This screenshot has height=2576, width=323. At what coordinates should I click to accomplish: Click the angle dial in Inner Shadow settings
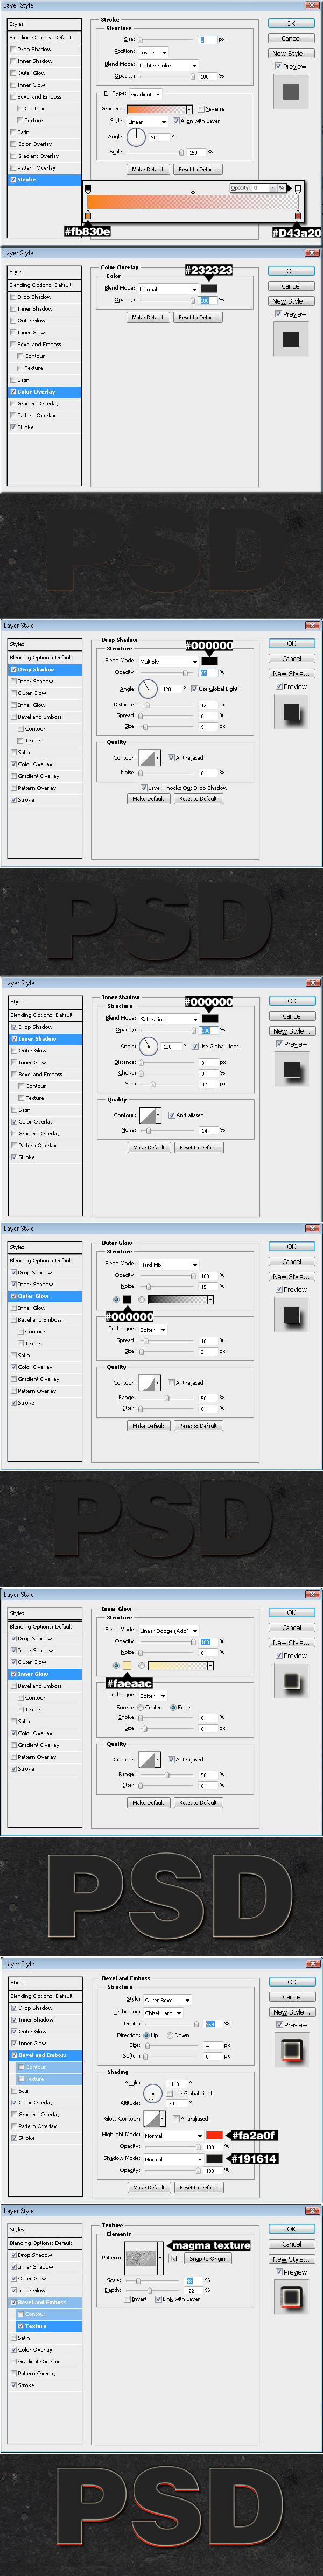149,1046
